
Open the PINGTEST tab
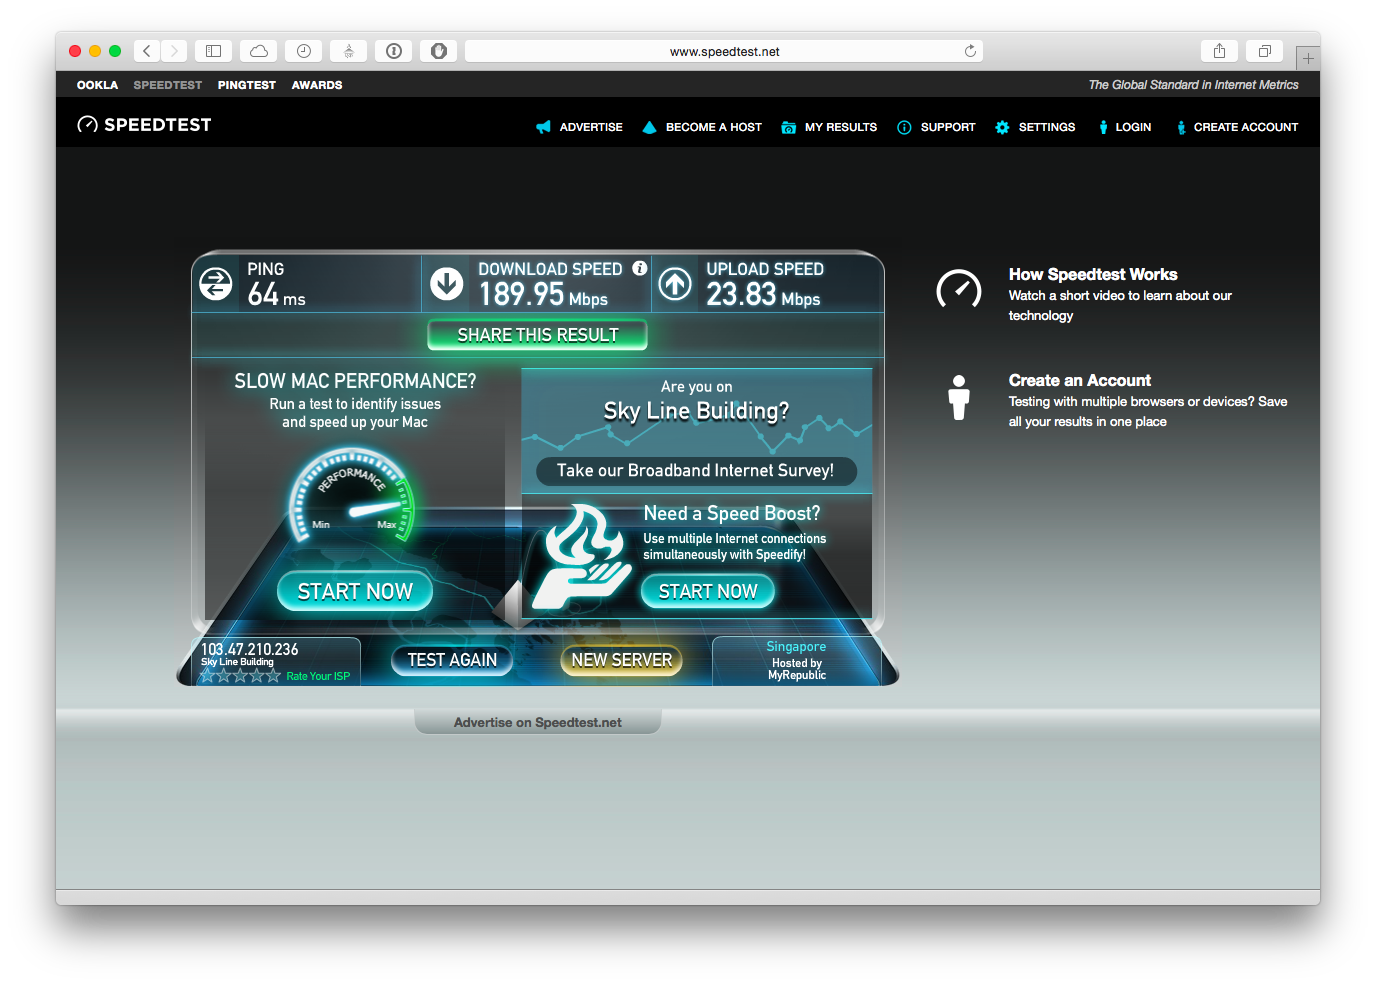pos(246,85)
